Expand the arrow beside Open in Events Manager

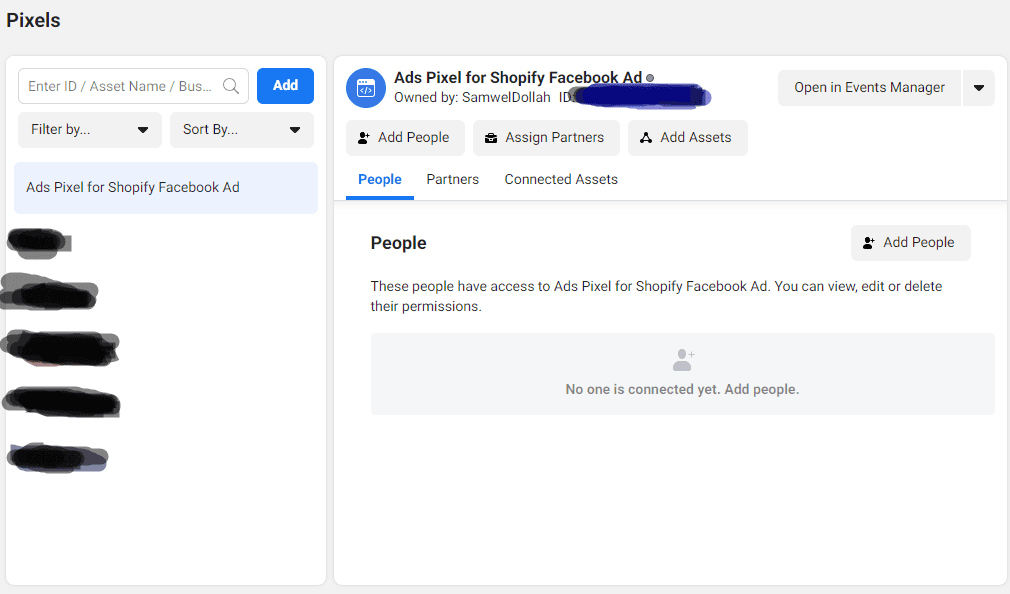[x=978, y=88]
